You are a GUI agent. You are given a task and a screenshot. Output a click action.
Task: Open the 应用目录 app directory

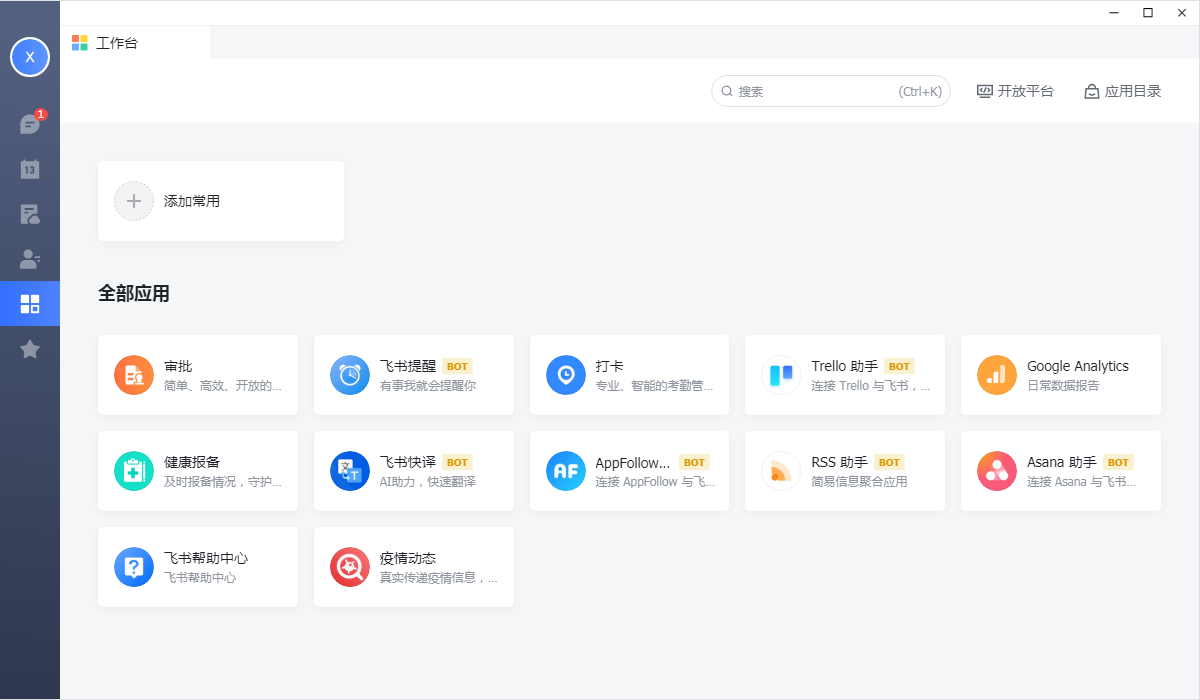click(1123, 91)
